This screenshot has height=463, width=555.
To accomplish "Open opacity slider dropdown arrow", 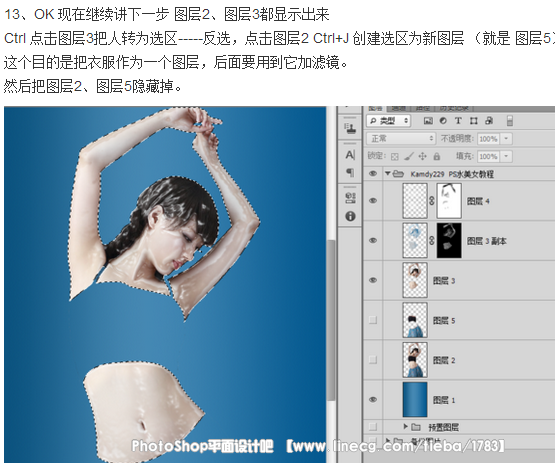I will click(x=506, y=138).
